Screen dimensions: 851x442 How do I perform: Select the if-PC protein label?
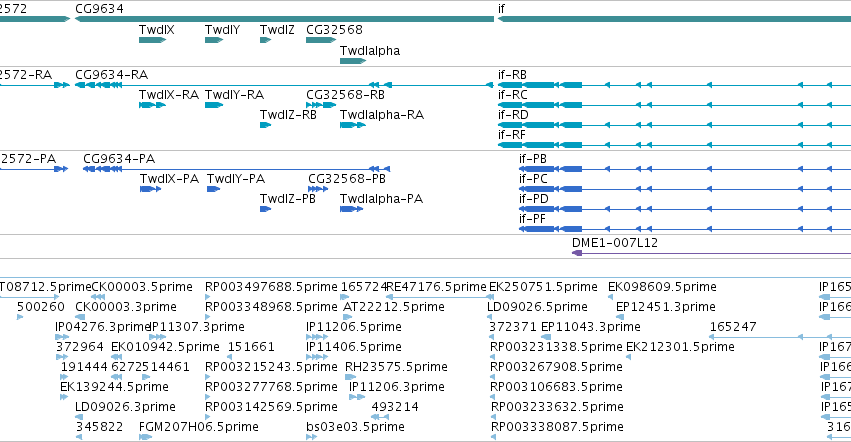click(x=533, y=179)
